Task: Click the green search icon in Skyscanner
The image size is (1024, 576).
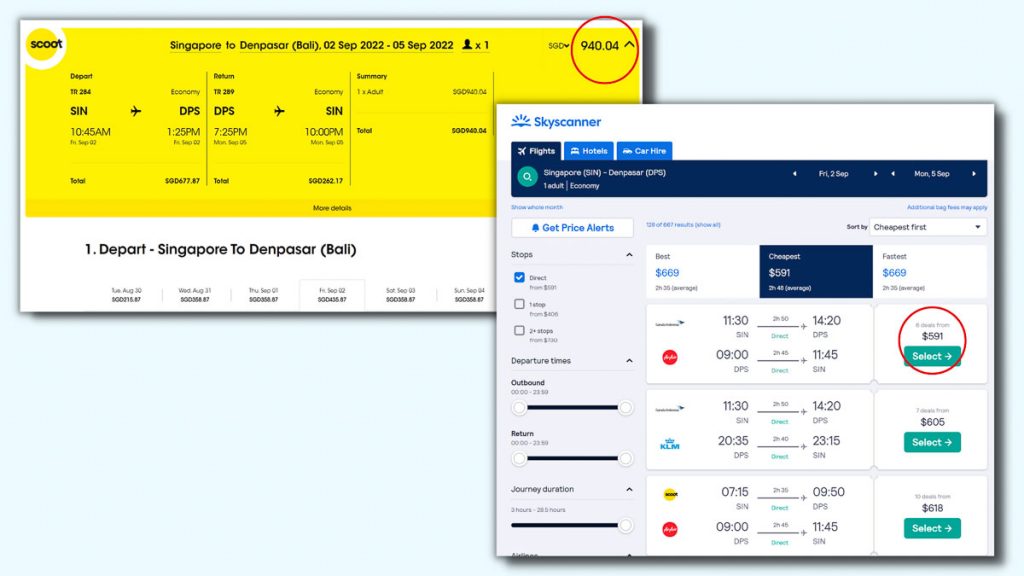Action: pos(527,177)
